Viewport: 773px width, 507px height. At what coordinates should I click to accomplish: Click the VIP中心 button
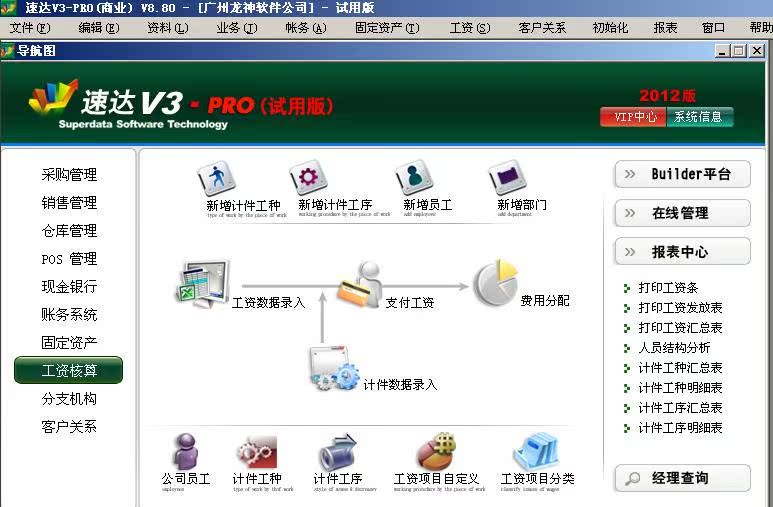coord(634,117)
